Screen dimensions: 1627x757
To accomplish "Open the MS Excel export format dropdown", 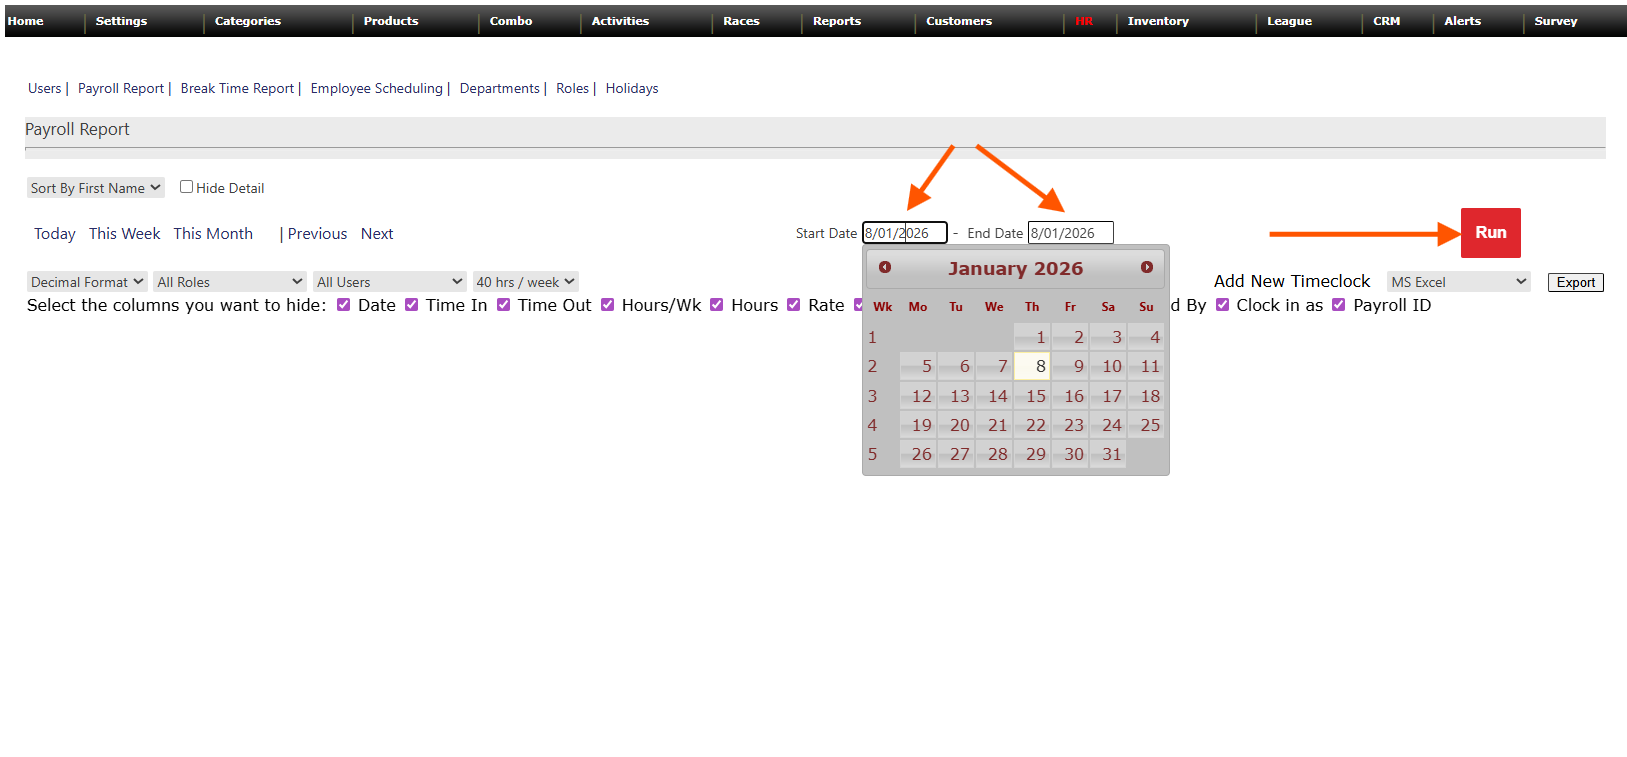I will coord(1458,282).
